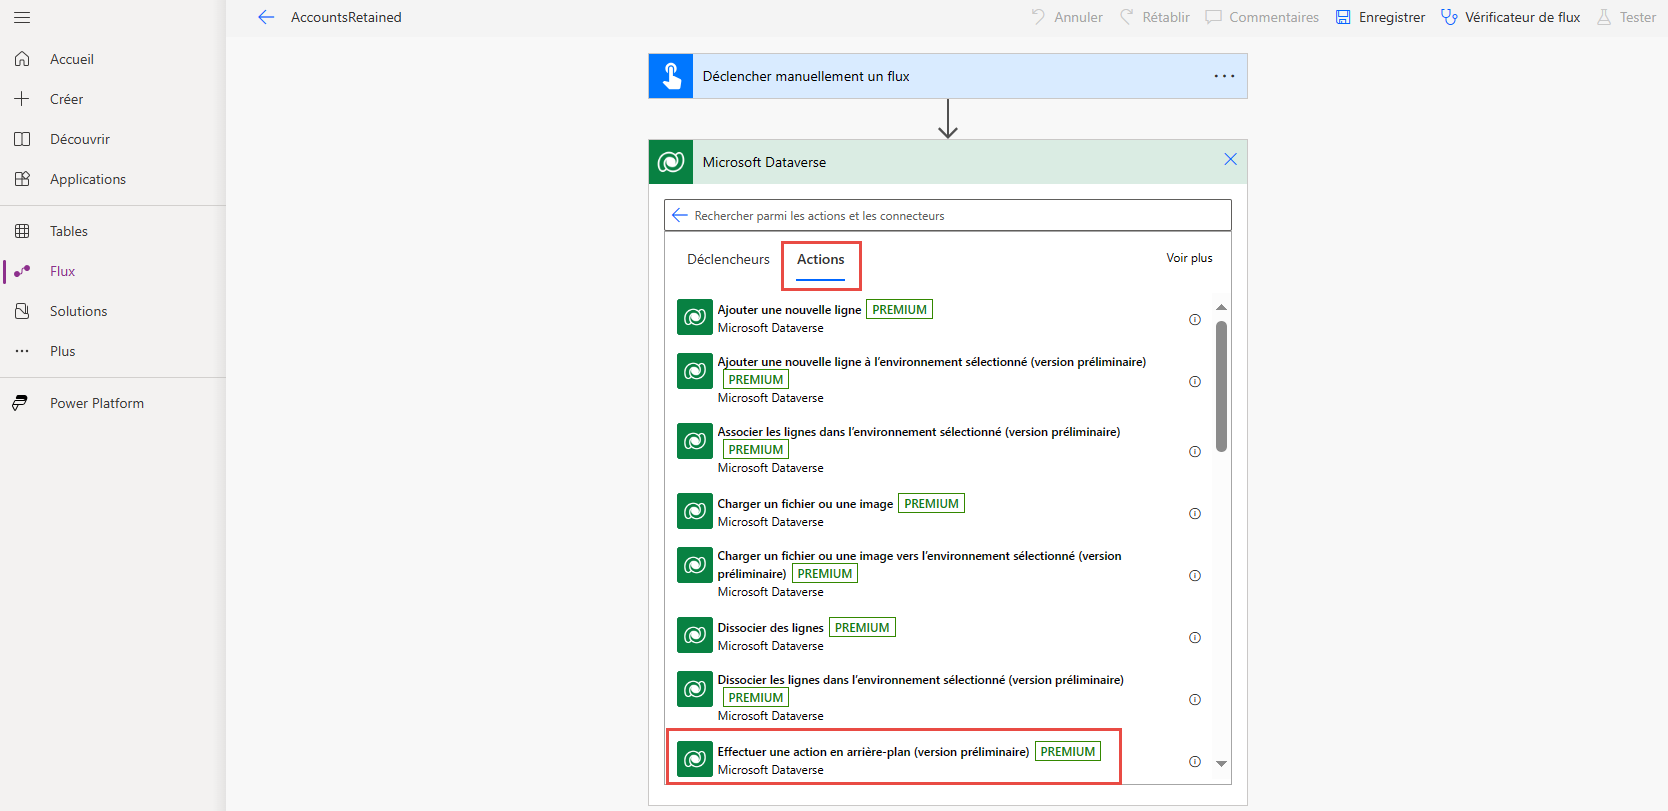Open the hamburger navigation menu
The height and width of the screenshot is (811, 1668).
[22, 17]
